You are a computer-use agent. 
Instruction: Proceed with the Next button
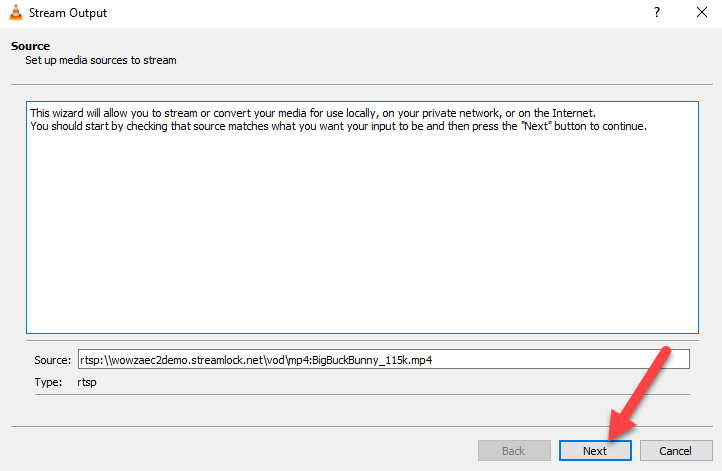[x=595, y=451]
